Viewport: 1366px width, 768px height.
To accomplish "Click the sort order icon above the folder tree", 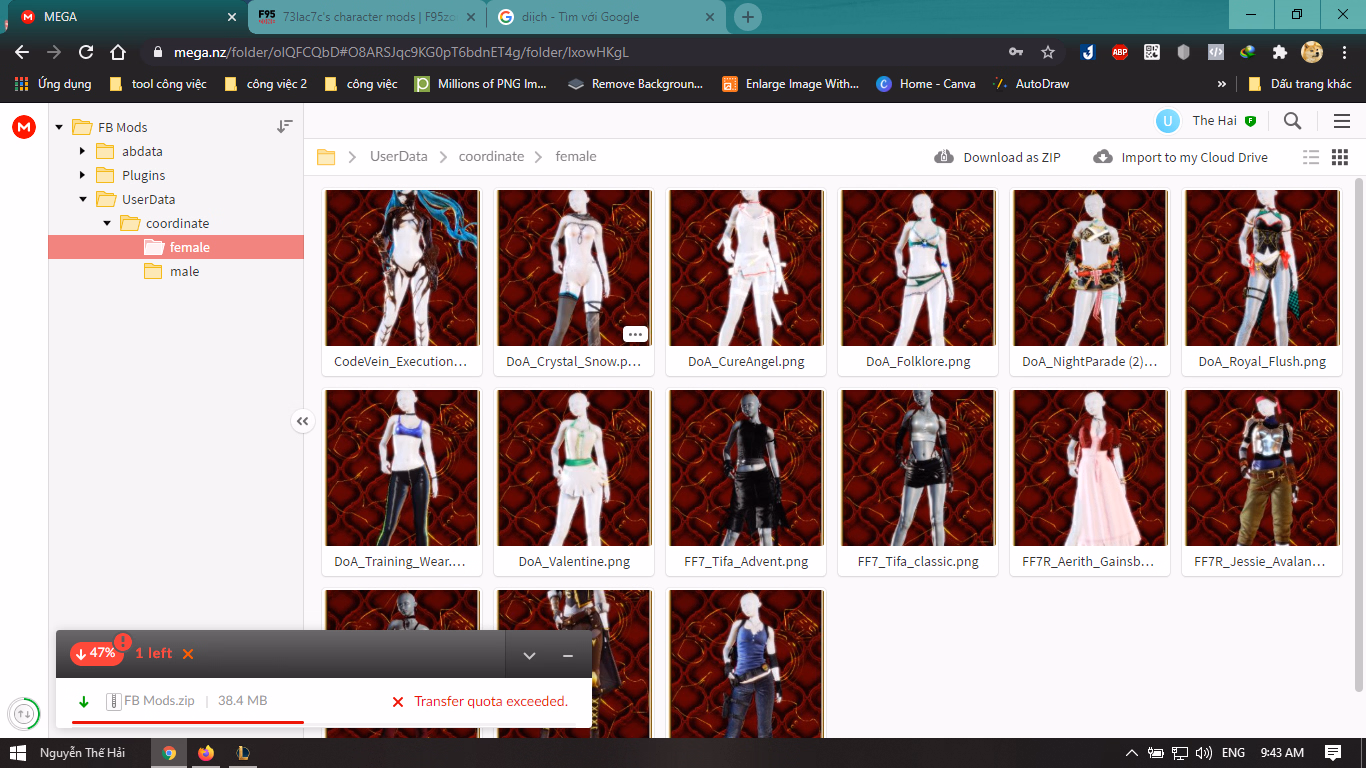I will (284, 126).
